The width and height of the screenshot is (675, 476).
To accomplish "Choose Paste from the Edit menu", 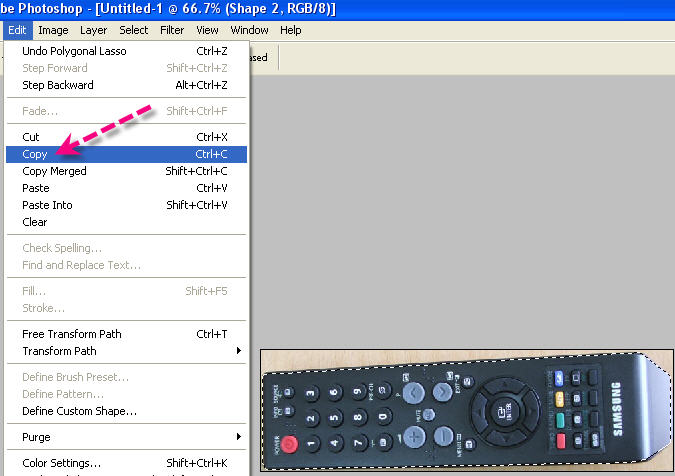I will pyautogui.click(x=127, y=188).
